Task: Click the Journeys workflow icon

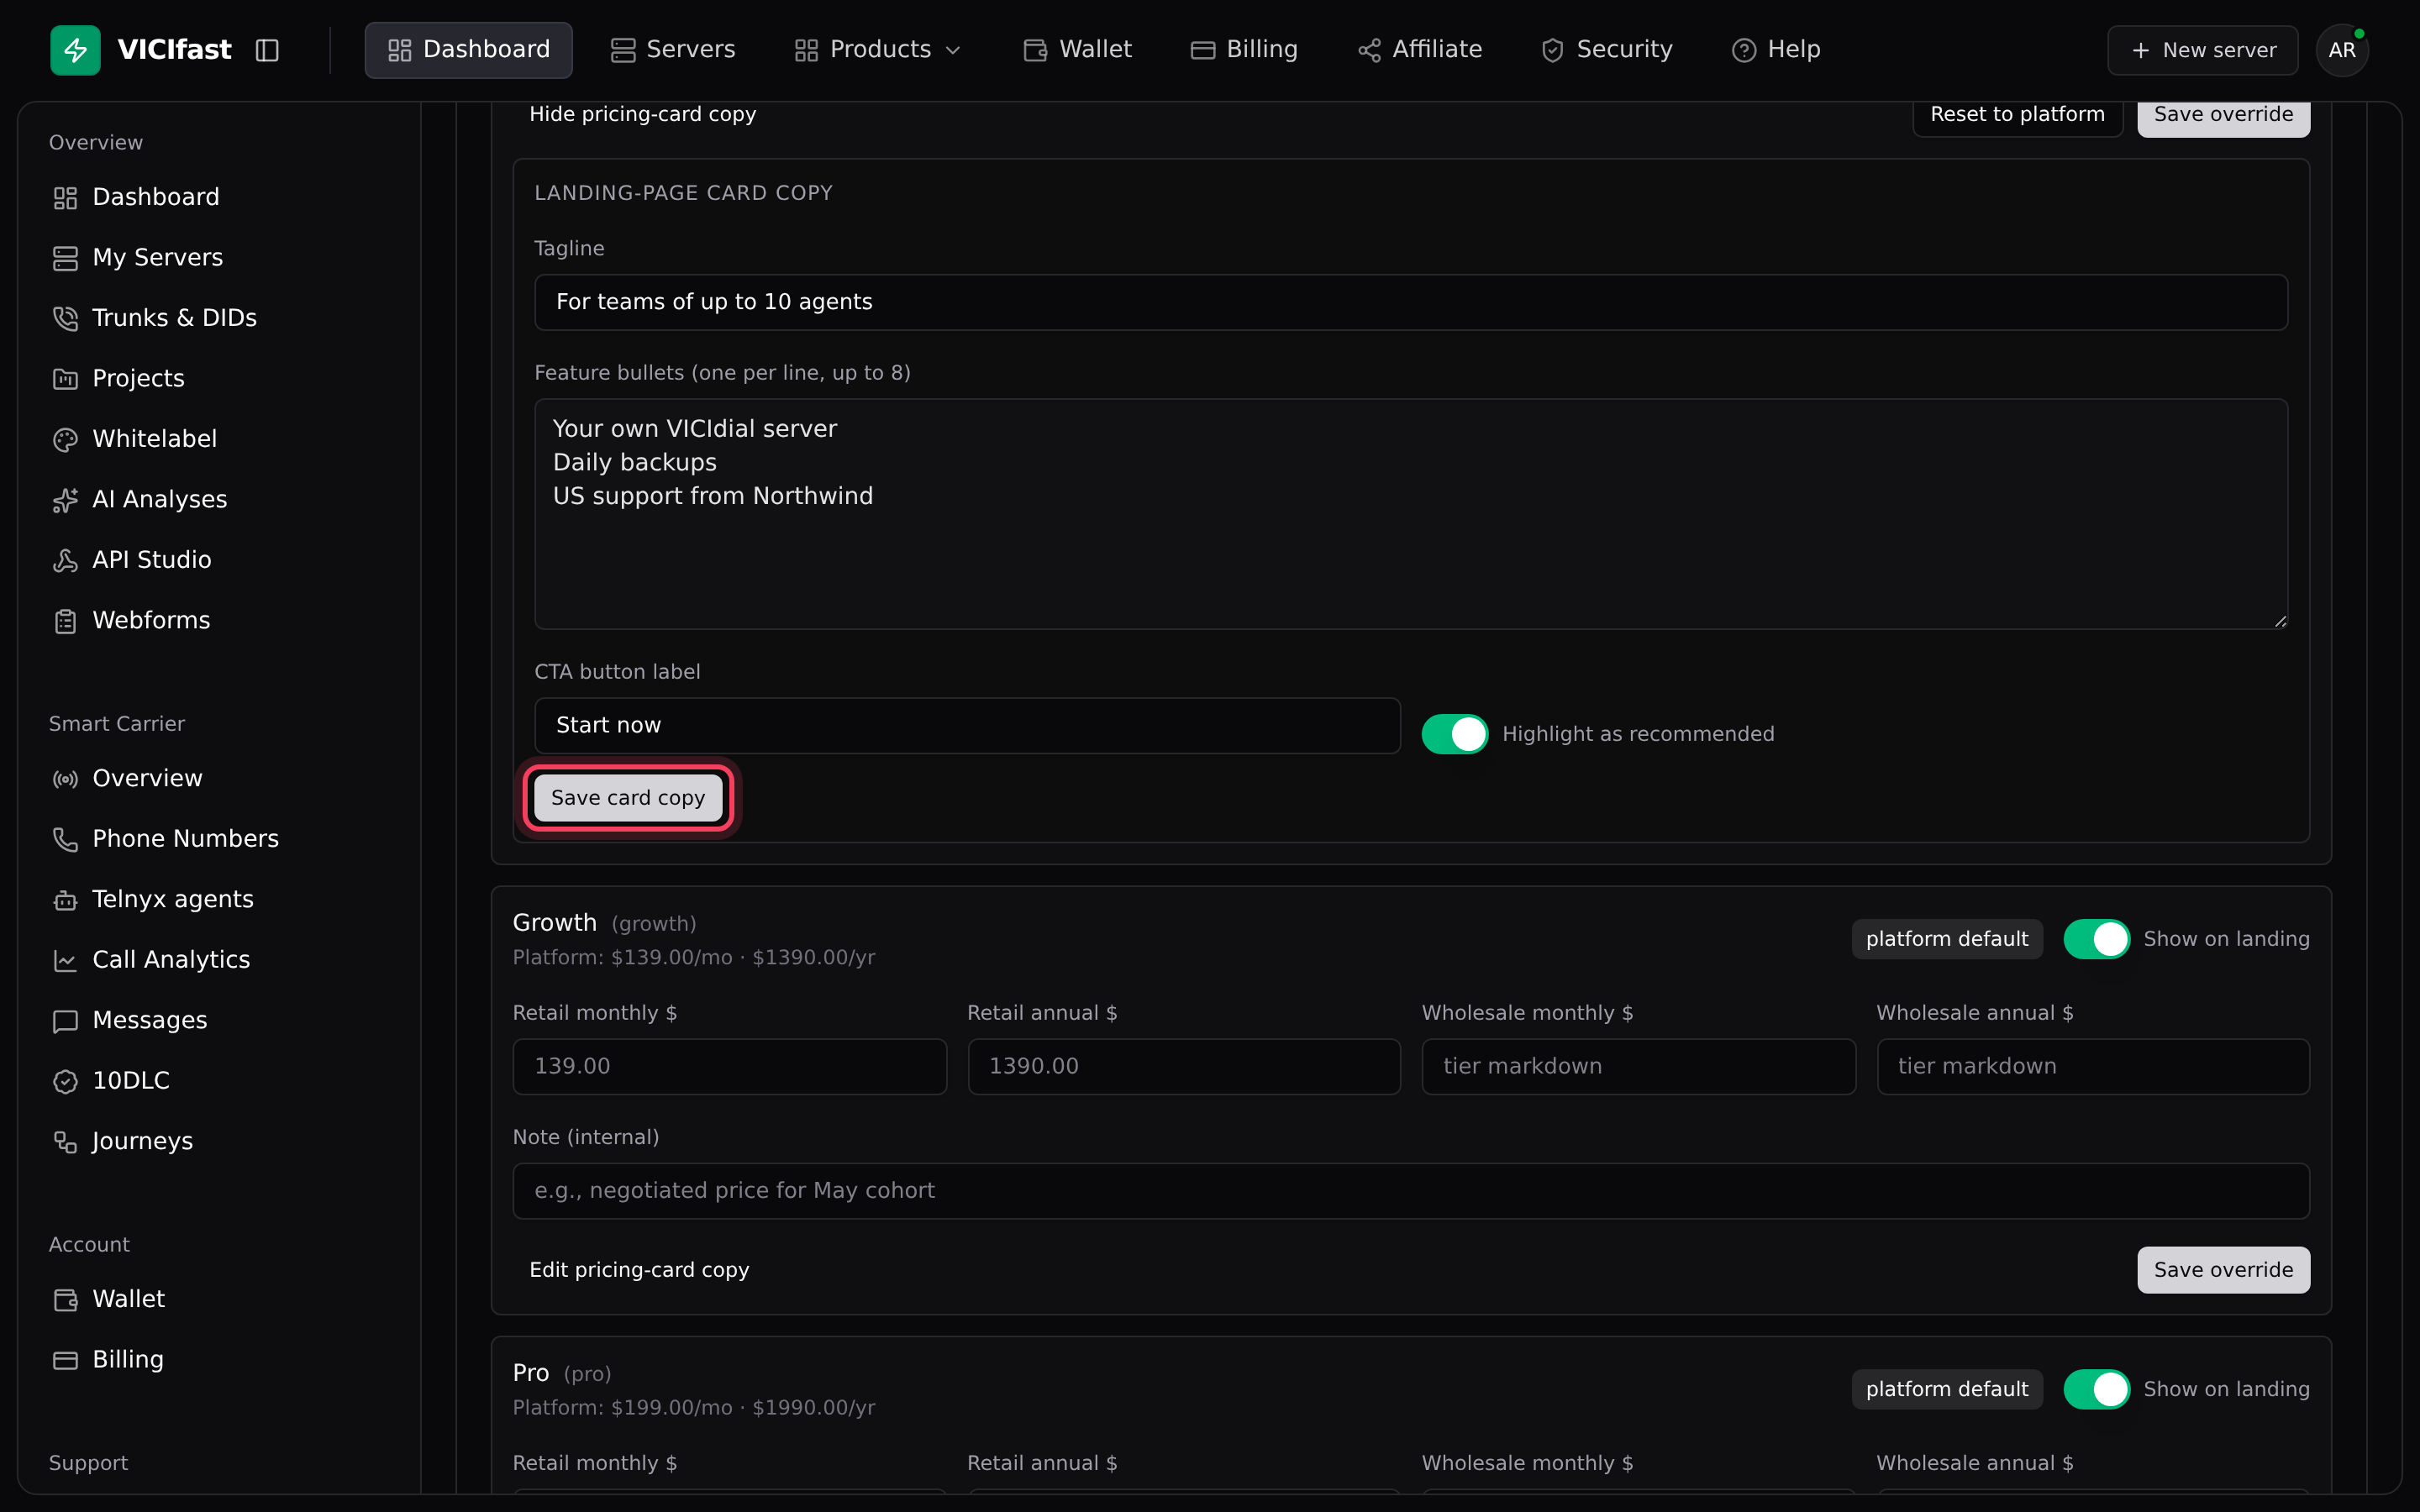Action: tap(65, 1142)
